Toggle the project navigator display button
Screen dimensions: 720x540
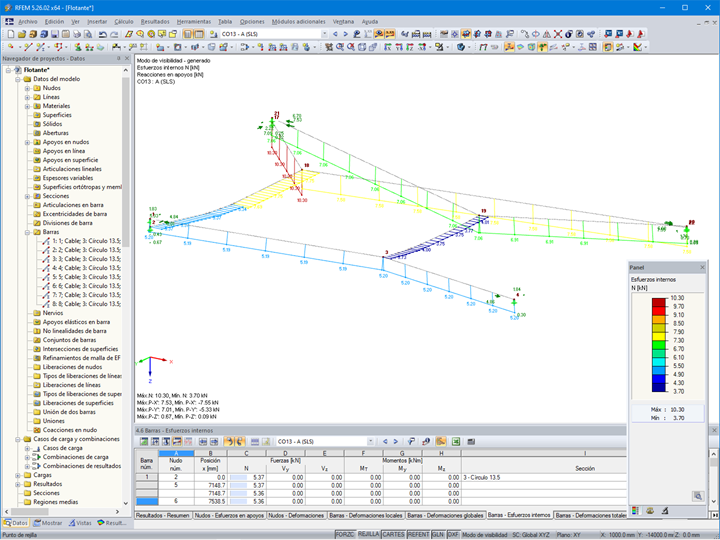pos(188,34)
